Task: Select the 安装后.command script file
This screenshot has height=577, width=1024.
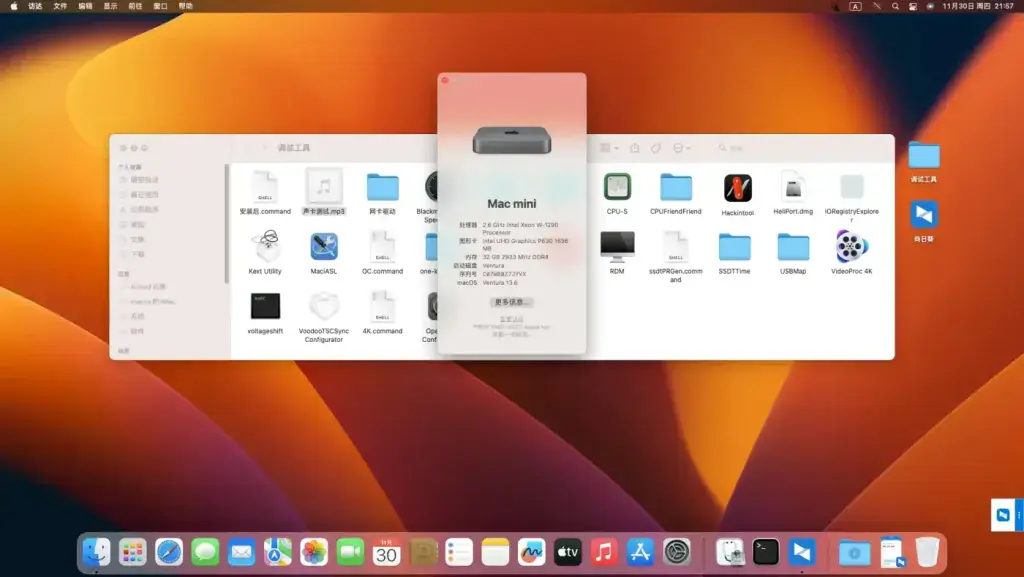Action: coord(265,187)
